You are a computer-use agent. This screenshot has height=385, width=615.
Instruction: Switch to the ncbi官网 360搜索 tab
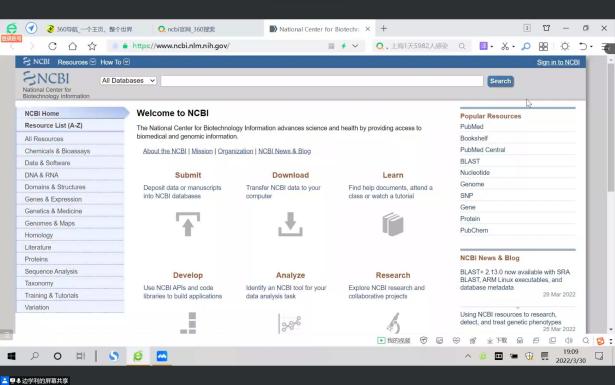[x=187, y=29]
